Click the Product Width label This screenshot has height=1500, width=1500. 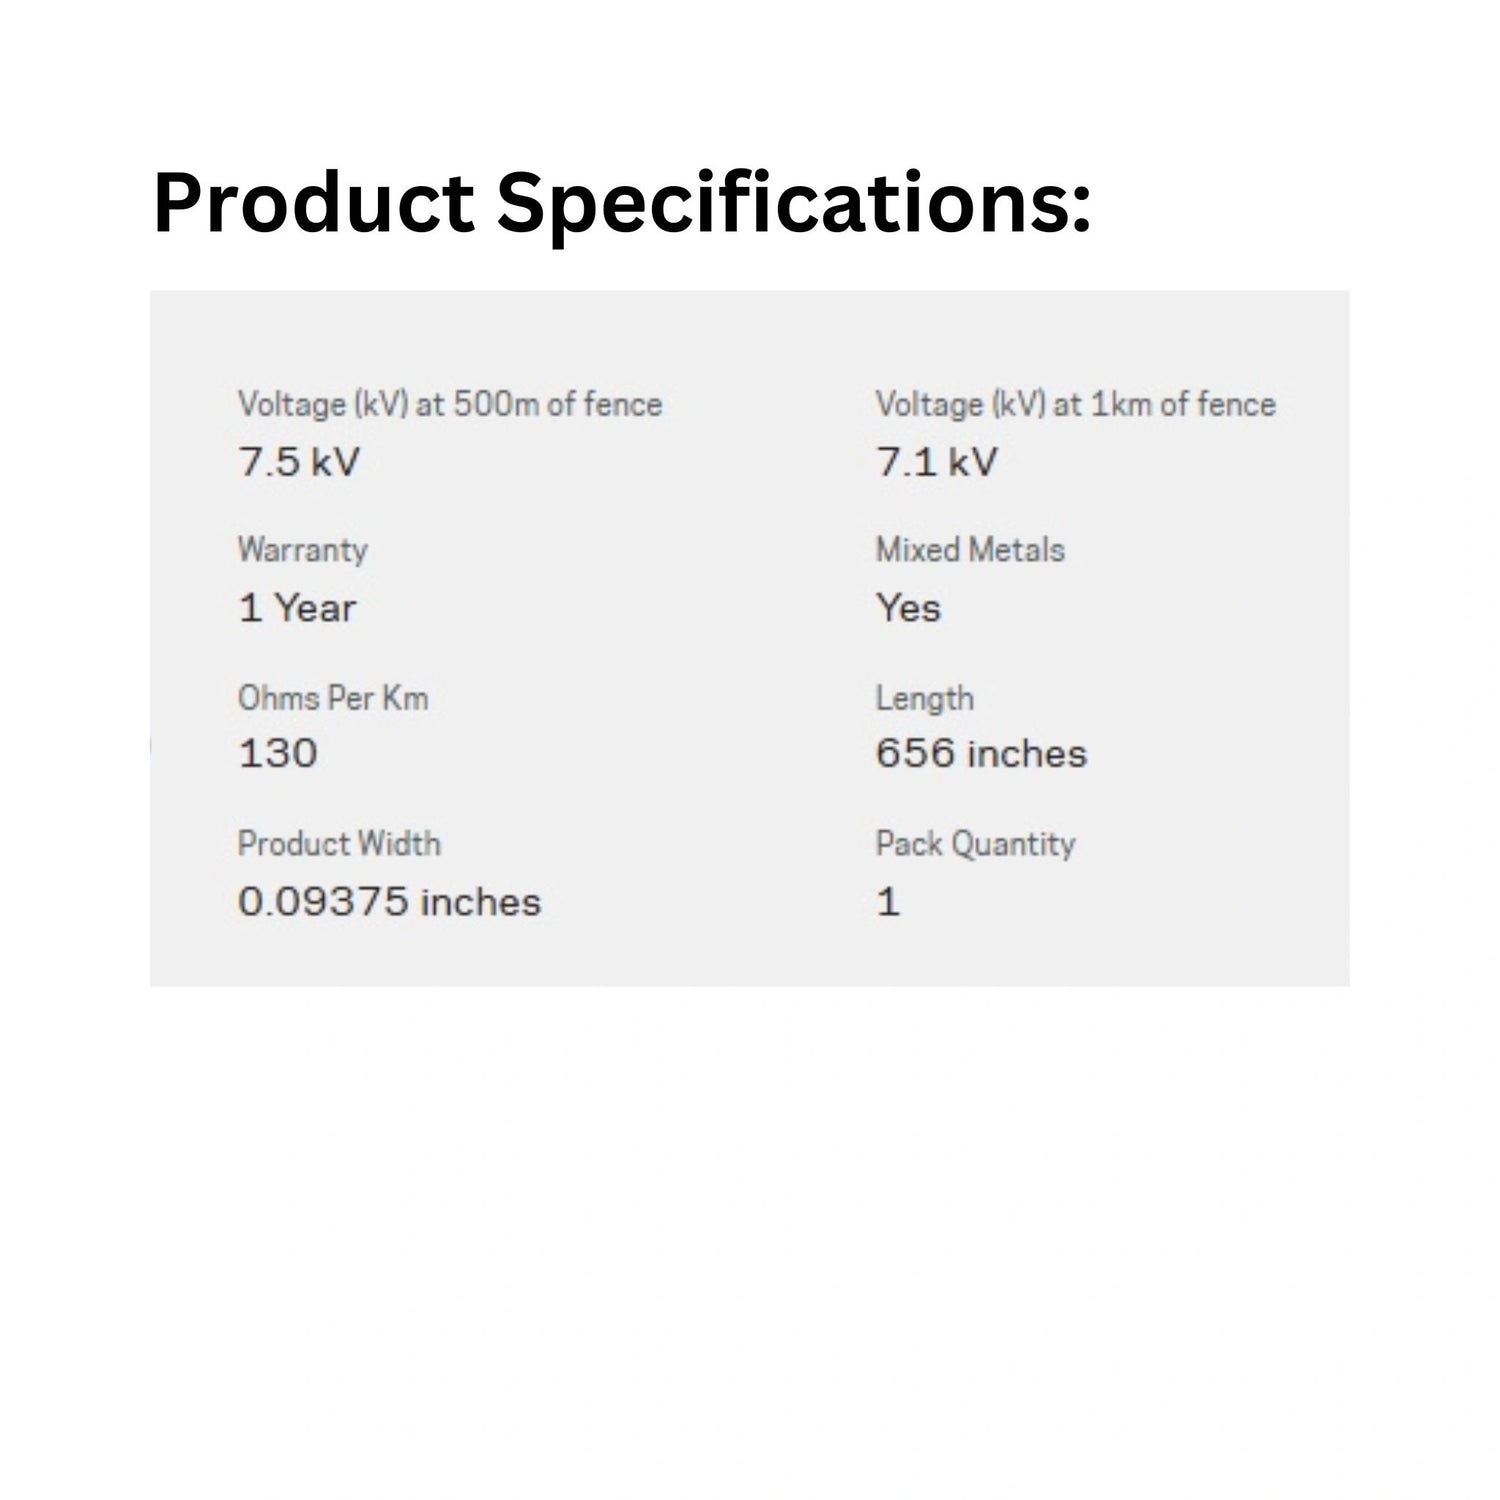pyautogui.click(x=339, y=844)
